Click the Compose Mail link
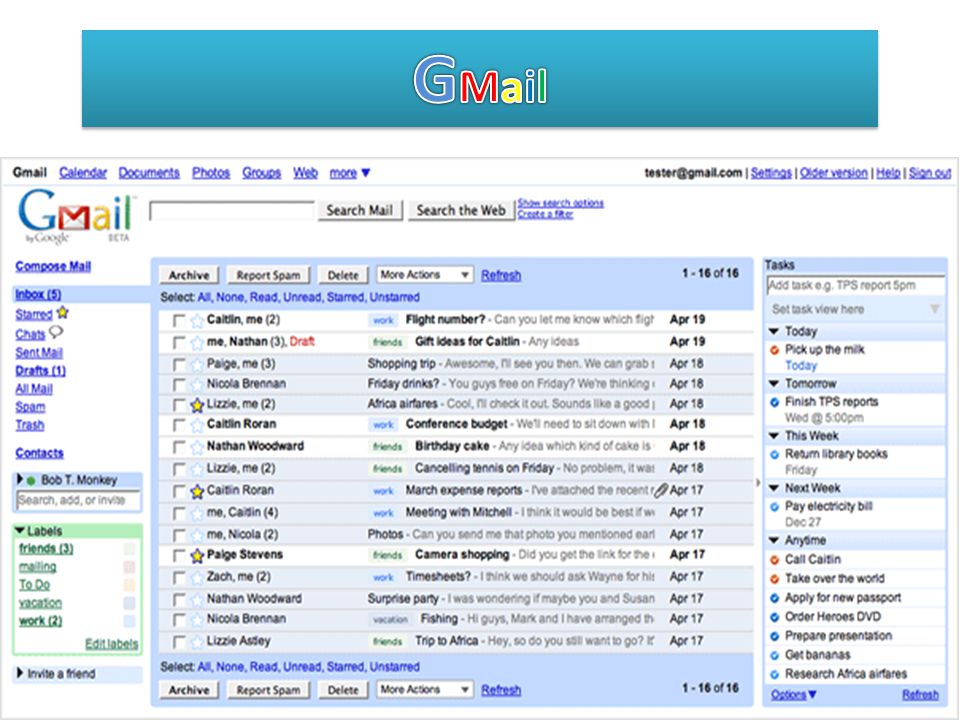Image resolution: width=960 pixels, height=720 pixels. [x=53, y=266]
